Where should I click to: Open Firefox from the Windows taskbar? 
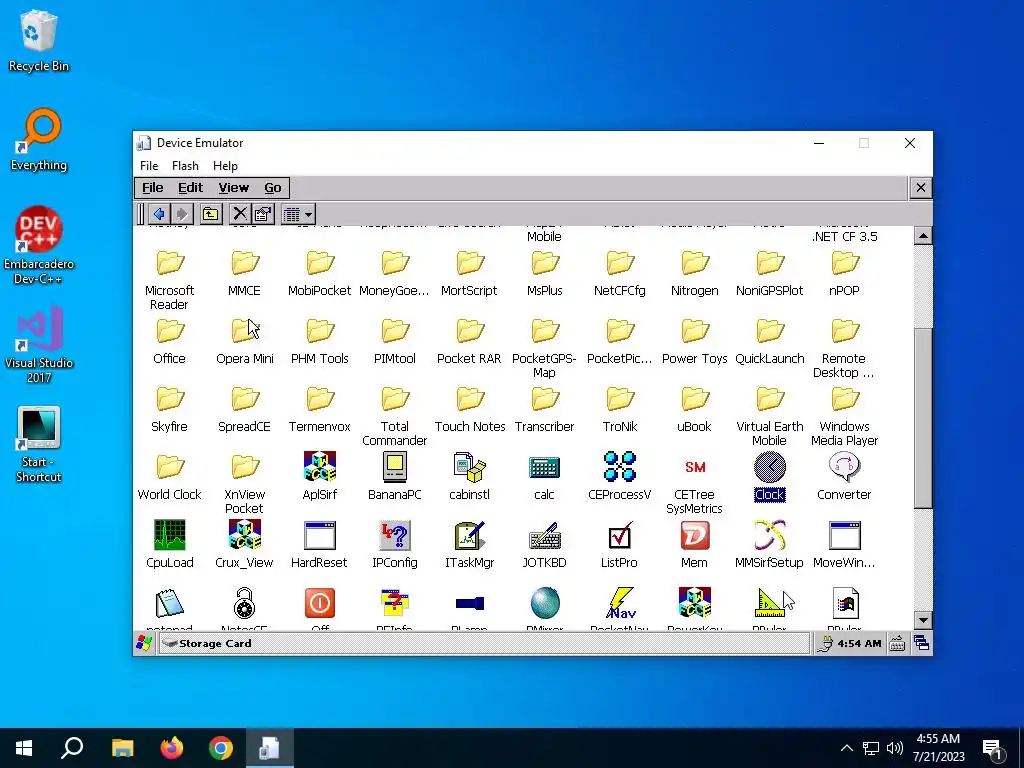(172, 748)
